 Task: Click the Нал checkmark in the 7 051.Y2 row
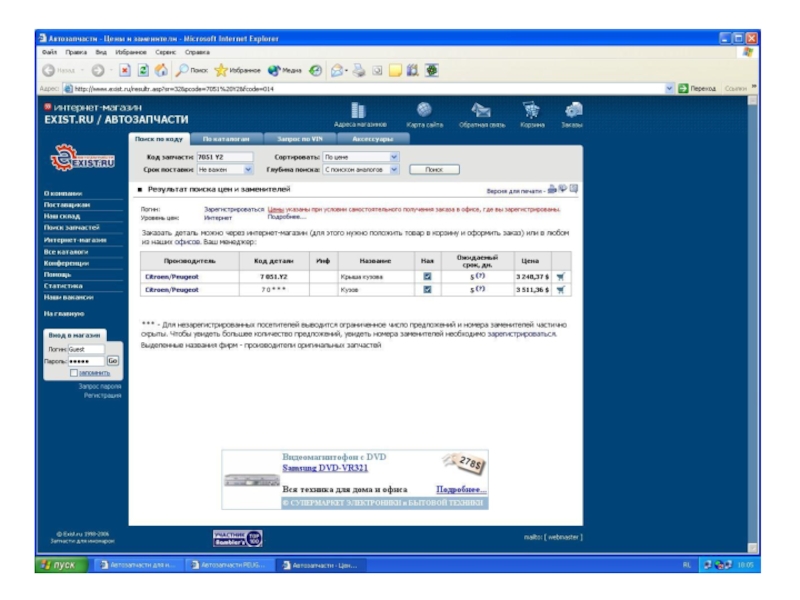[x=428, y=277]
